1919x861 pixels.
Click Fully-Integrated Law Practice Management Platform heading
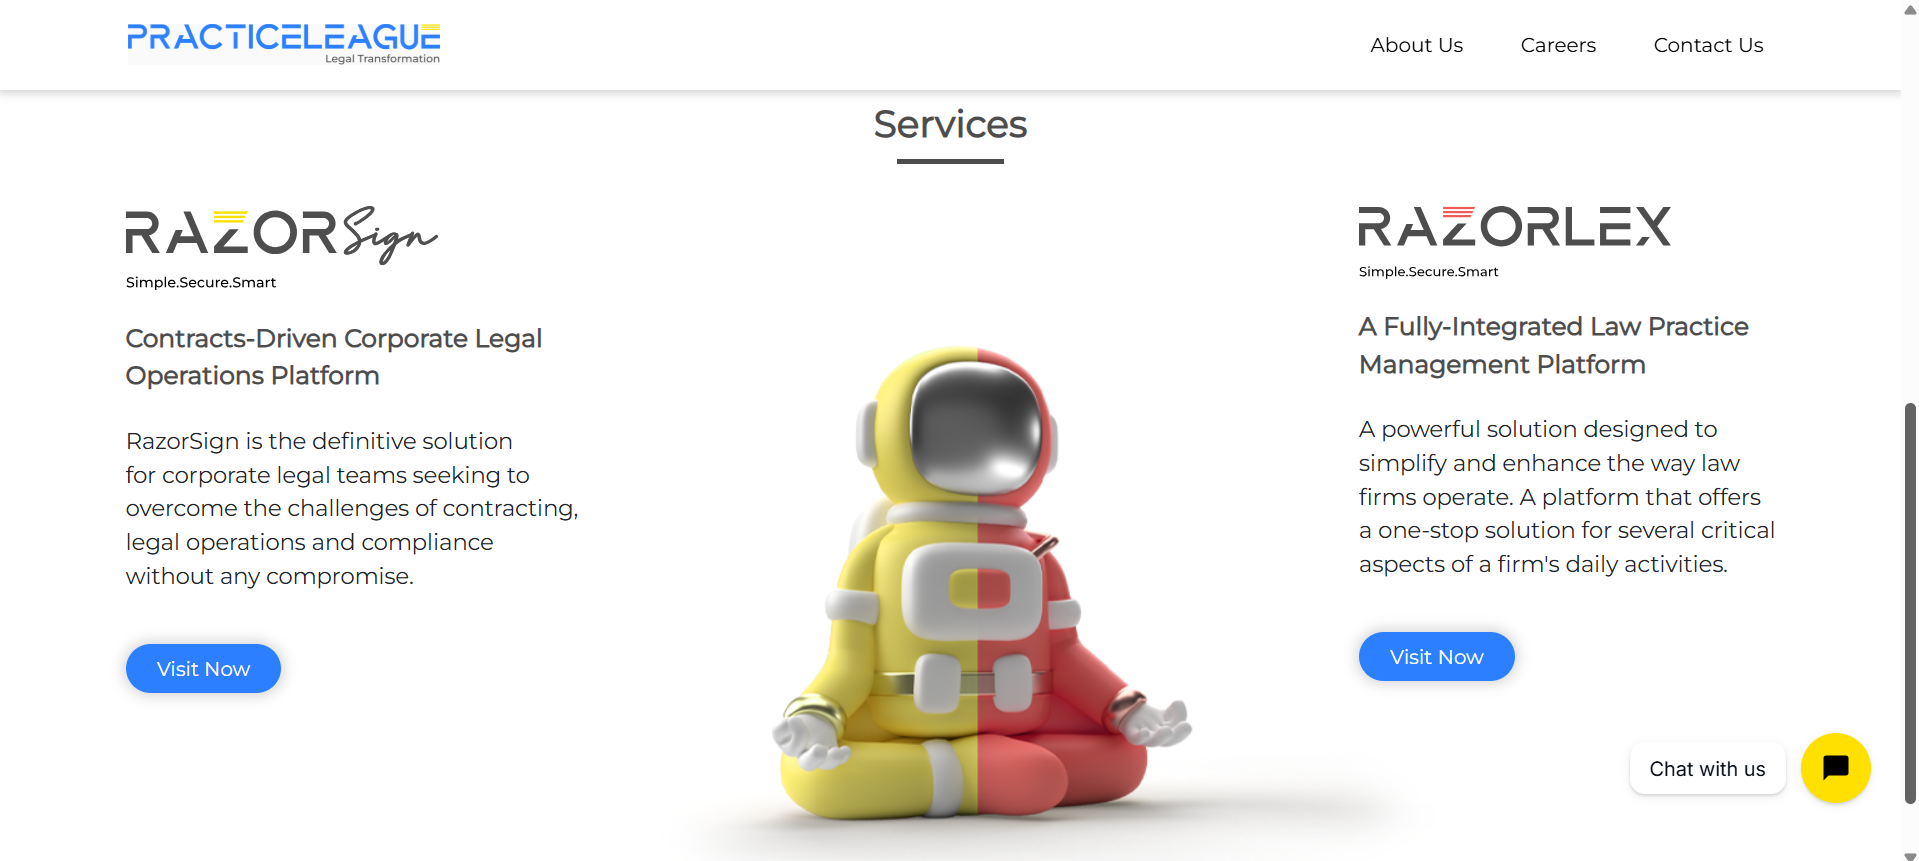[1553, 345]
